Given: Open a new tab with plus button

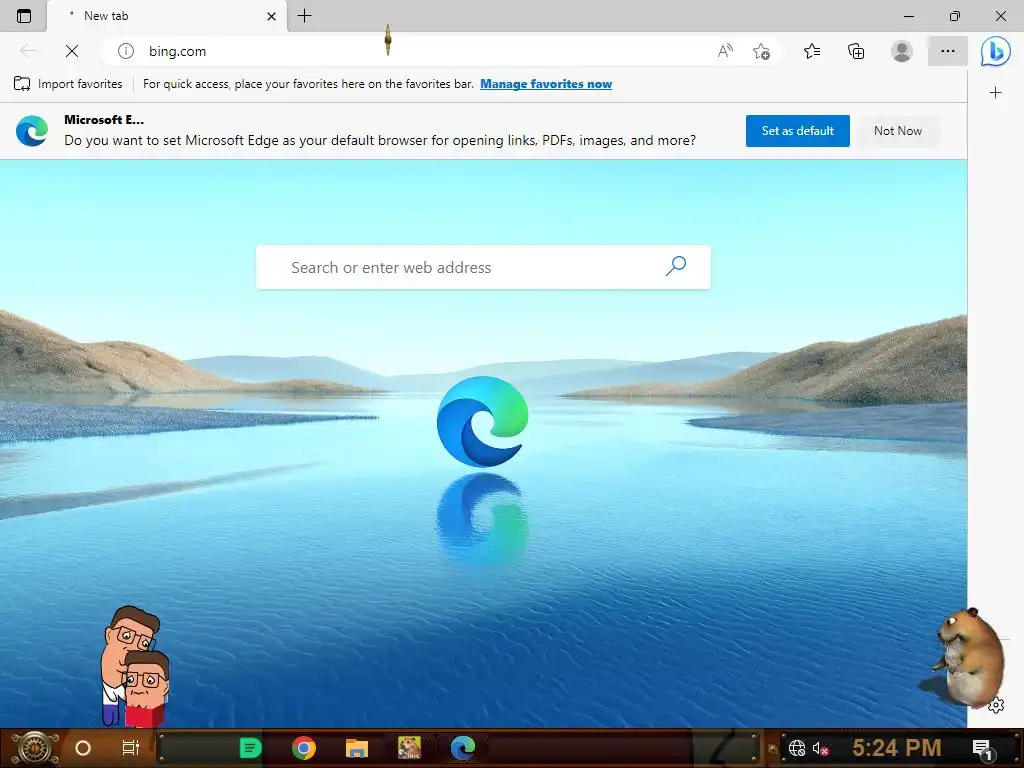Looking at the screenshot, I should point(304,16).
